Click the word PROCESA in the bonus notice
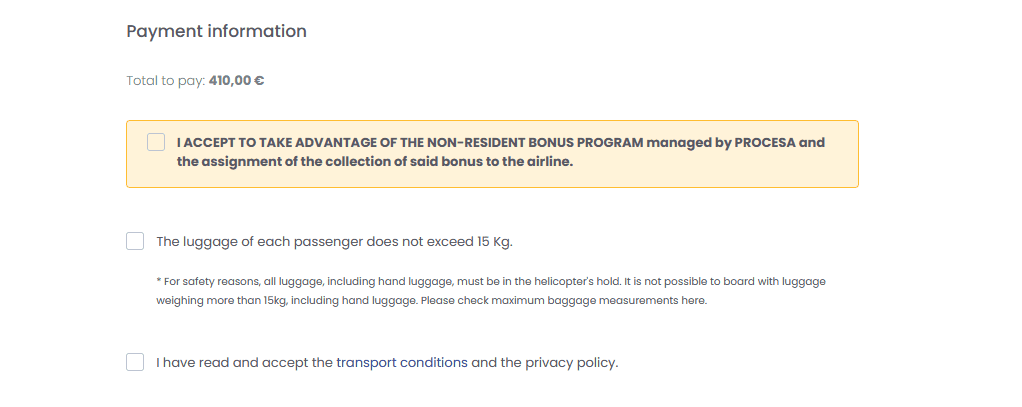Image resolution: width=1022 pixels, height=407 pixels. coord(765,142)
